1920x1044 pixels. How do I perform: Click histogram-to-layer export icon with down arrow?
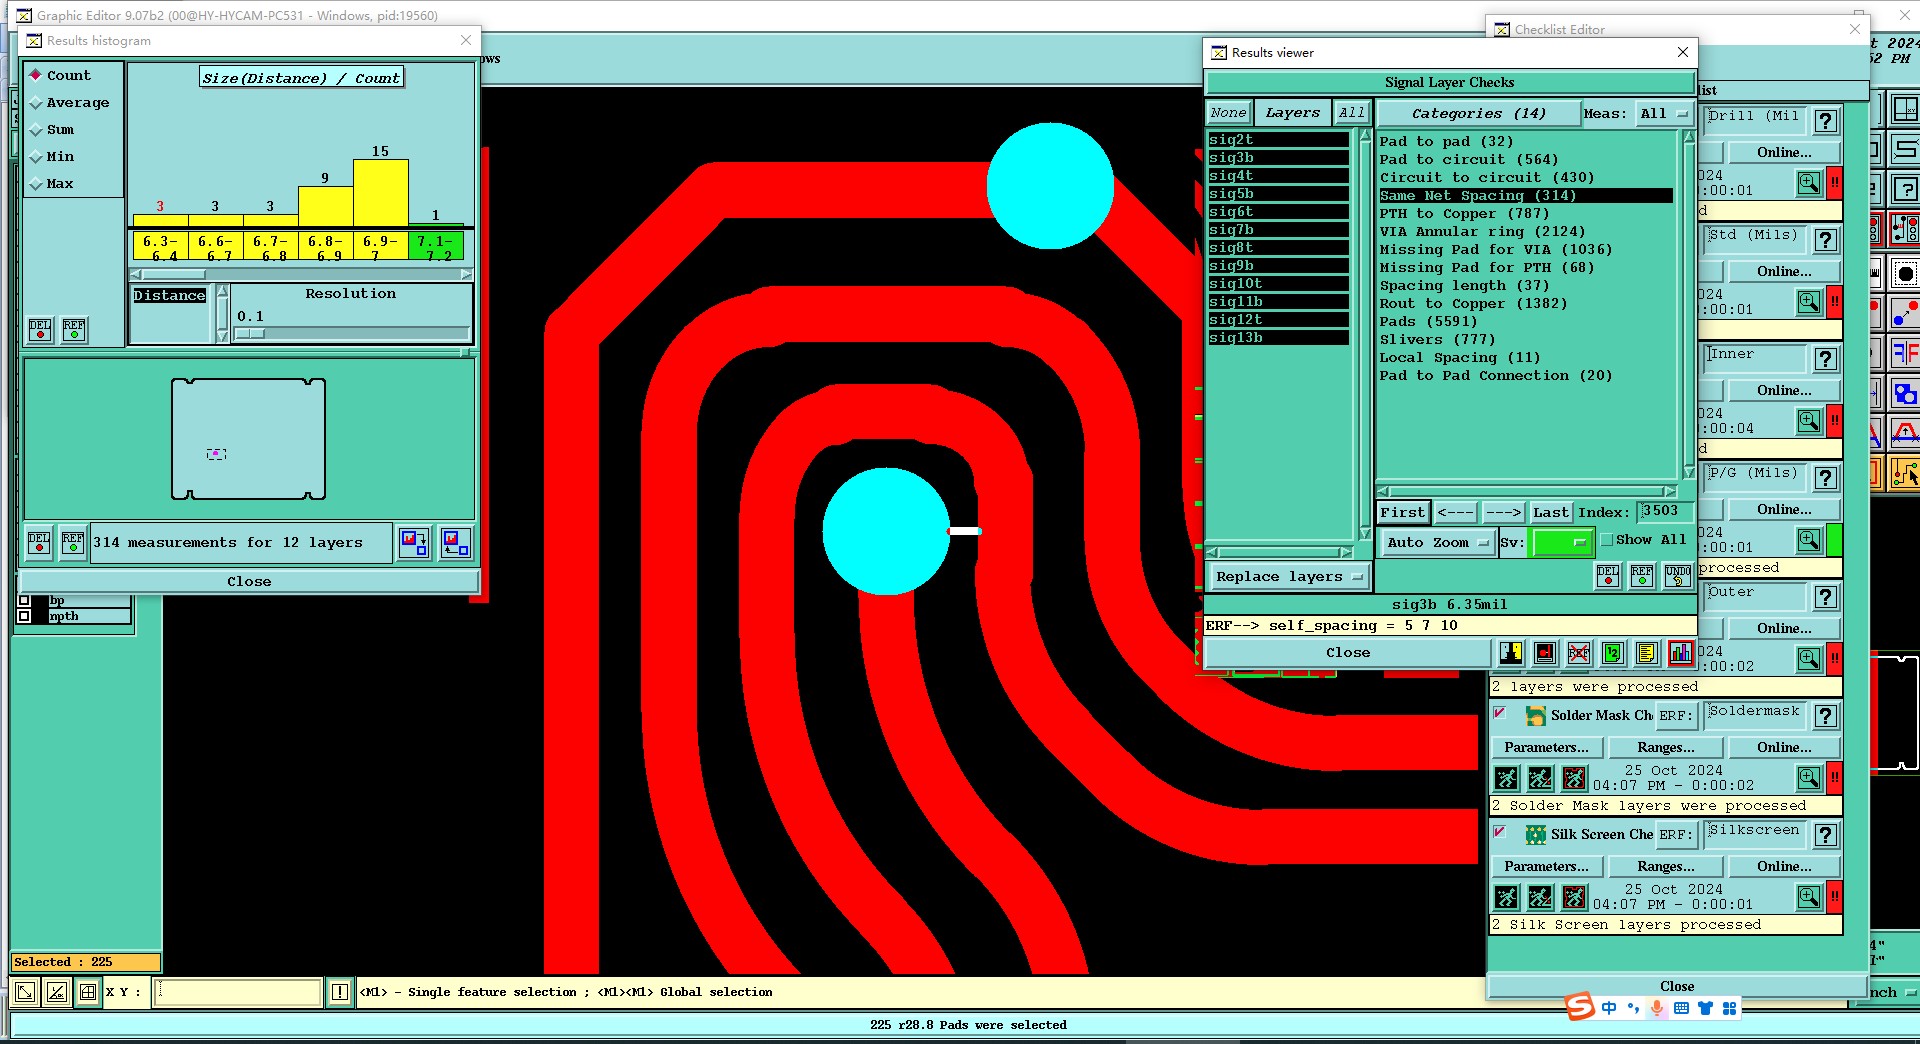[414, 542]
